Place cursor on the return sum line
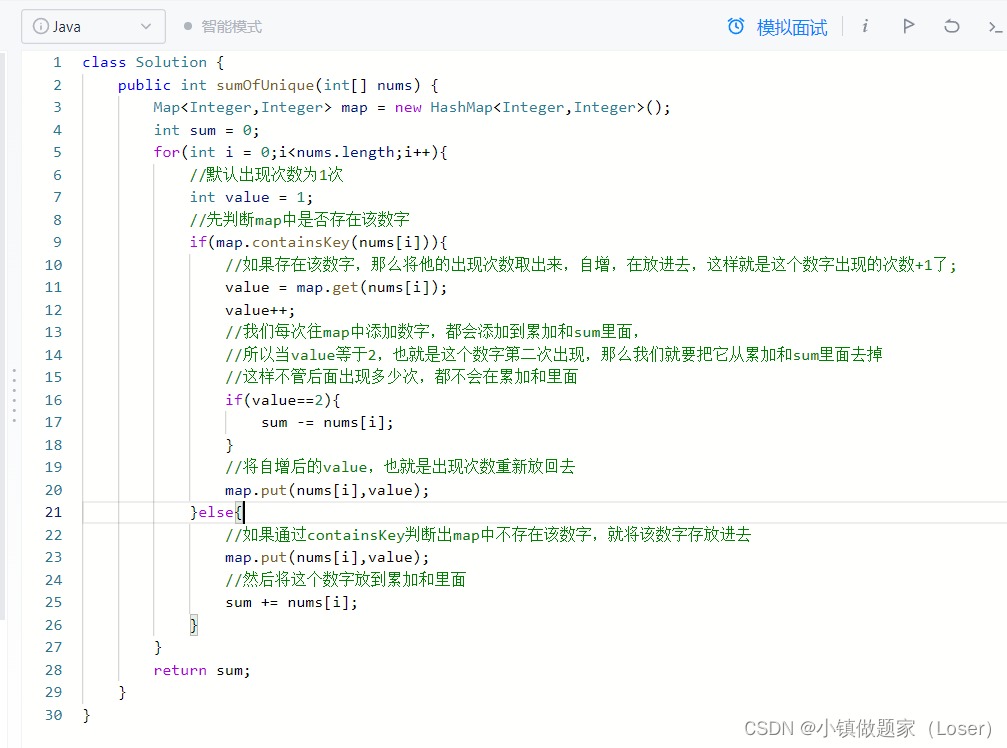Image resolution: width=1007 pixels, height=748 pixels. point(200,669)
